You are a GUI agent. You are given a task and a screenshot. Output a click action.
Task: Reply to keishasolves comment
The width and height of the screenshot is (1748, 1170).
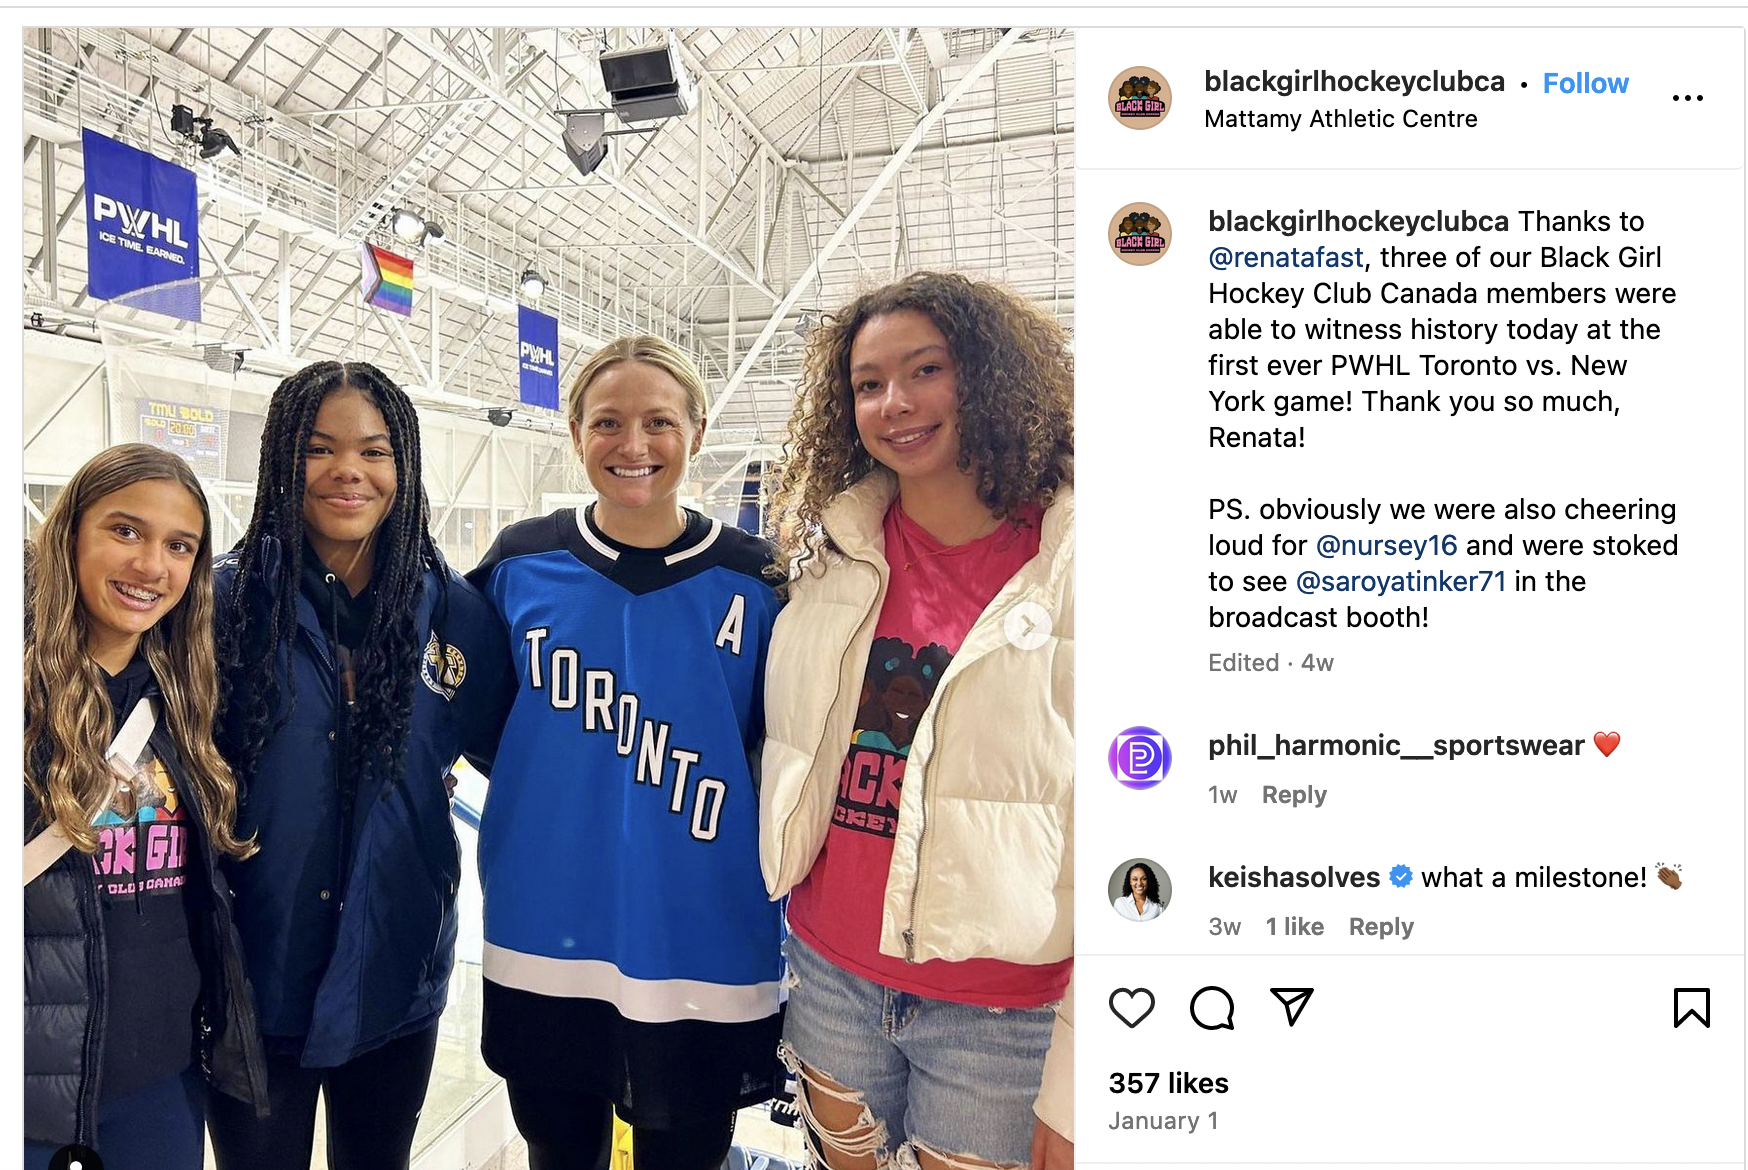(x=1381, y=927)
